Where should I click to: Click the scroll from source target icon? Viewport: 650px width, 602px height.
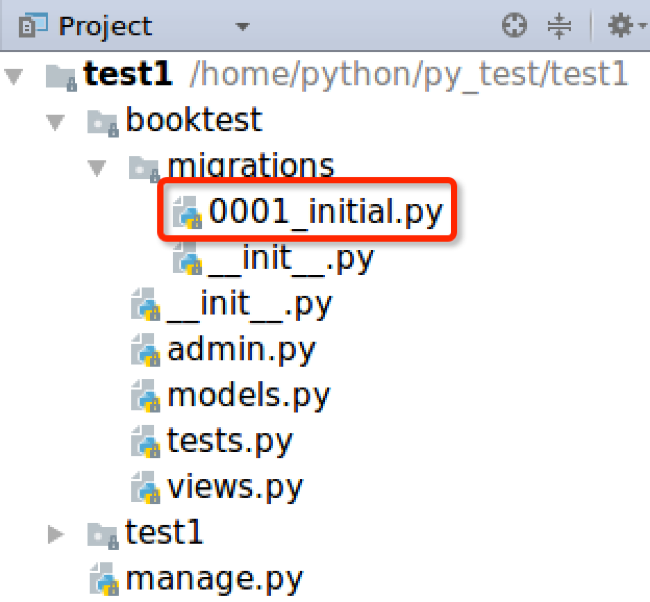(514, 26)
